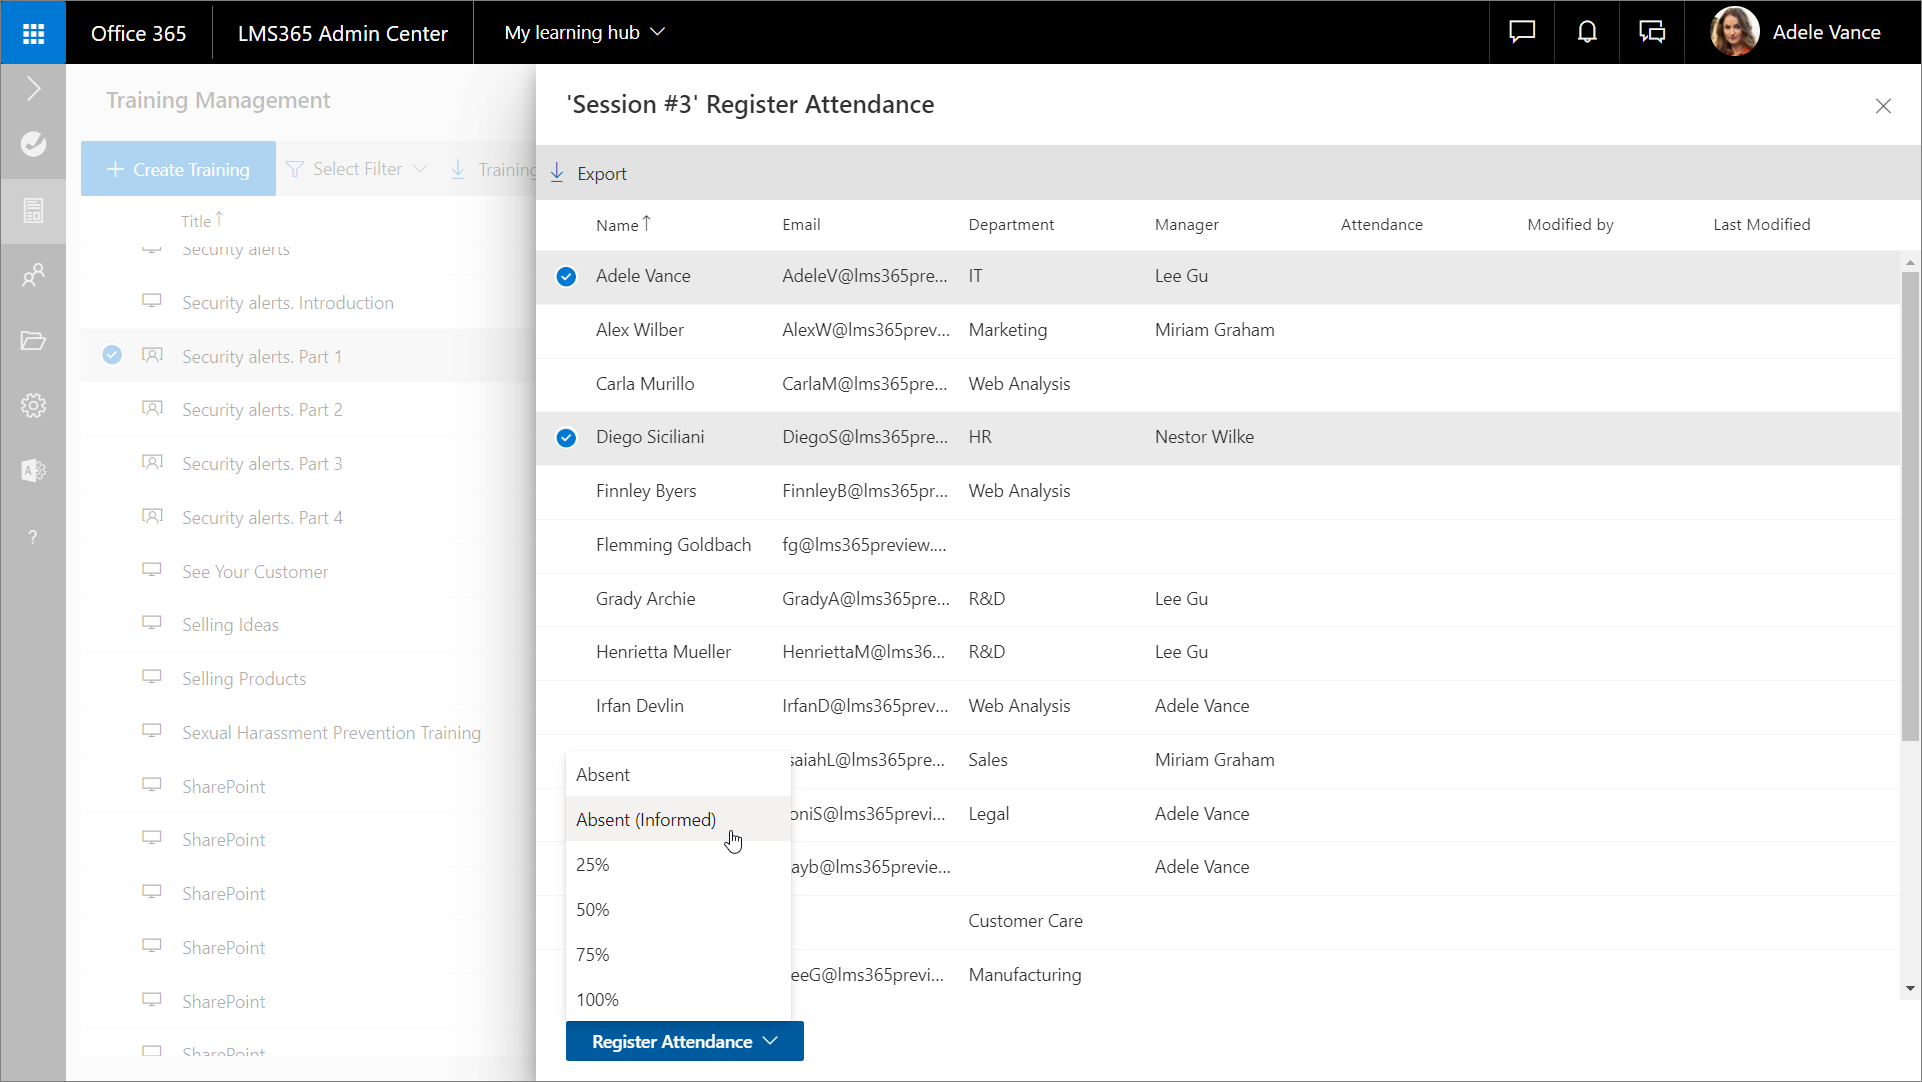This screenshot has width=1922, height=1082.
Task: Open the My learning hub dropdown
Action: tap(585, 32)
